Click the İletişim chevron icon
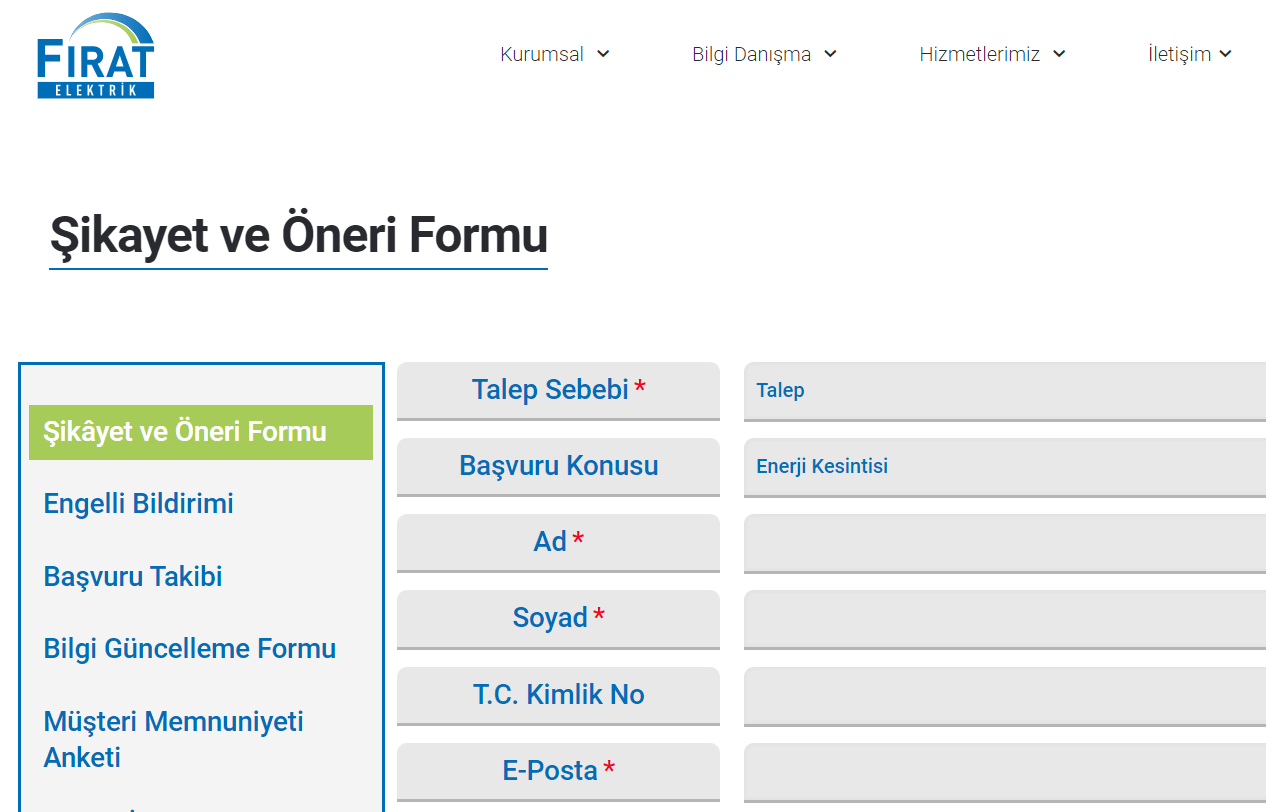 1226,54
